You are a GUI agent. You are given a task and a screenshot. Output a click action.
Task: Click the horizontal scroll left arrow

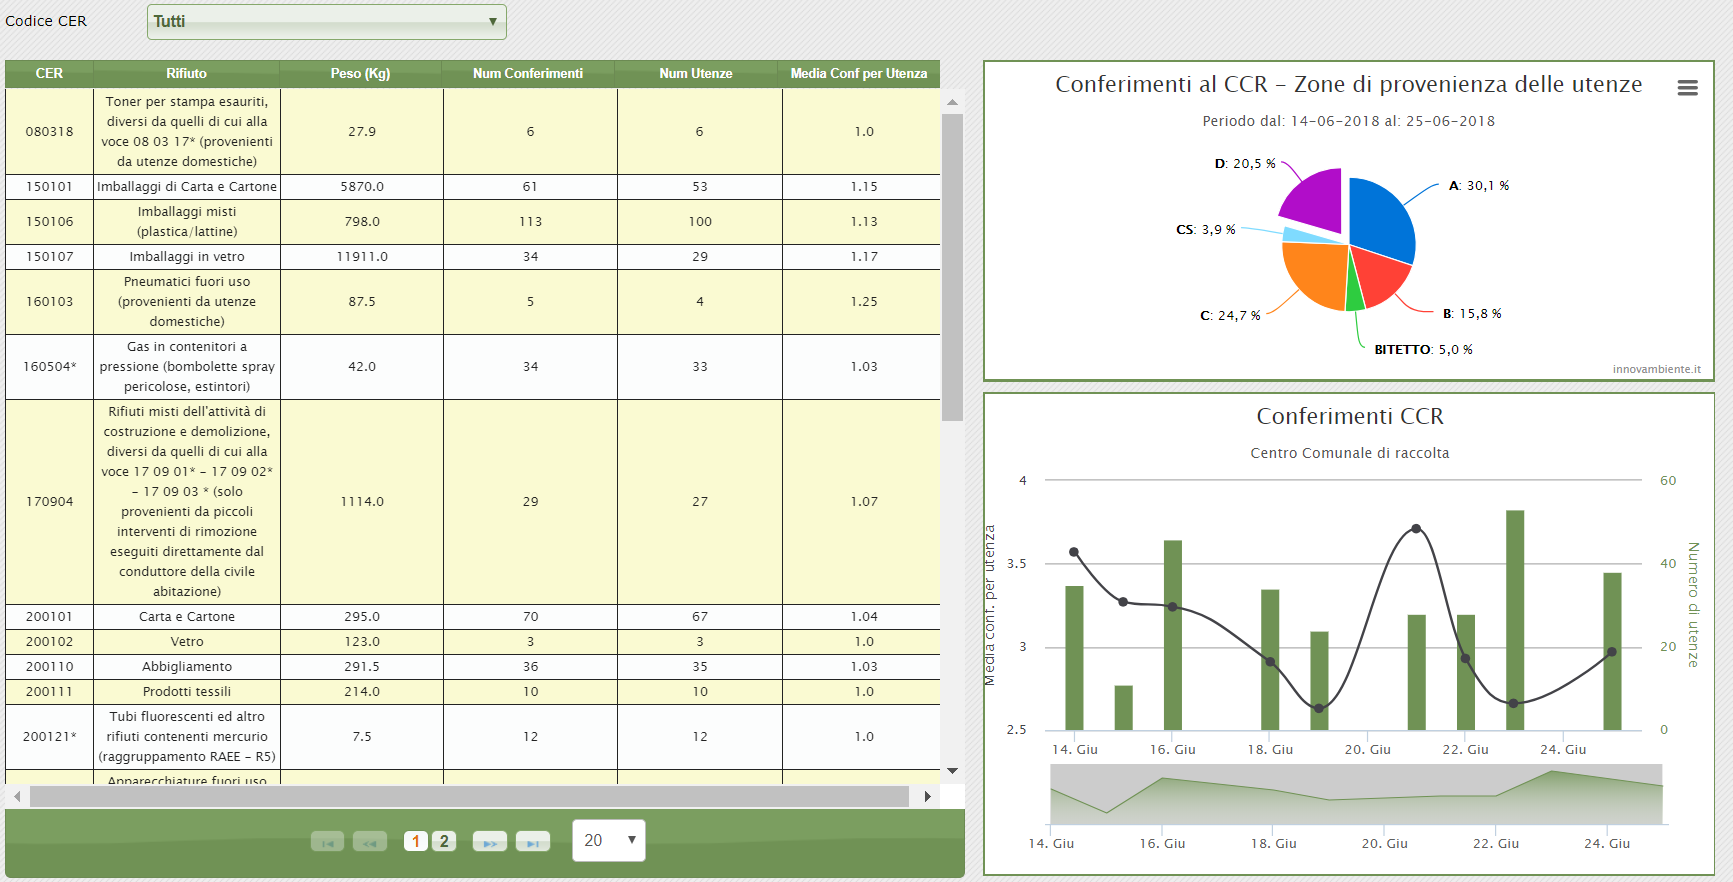point(17,796)
